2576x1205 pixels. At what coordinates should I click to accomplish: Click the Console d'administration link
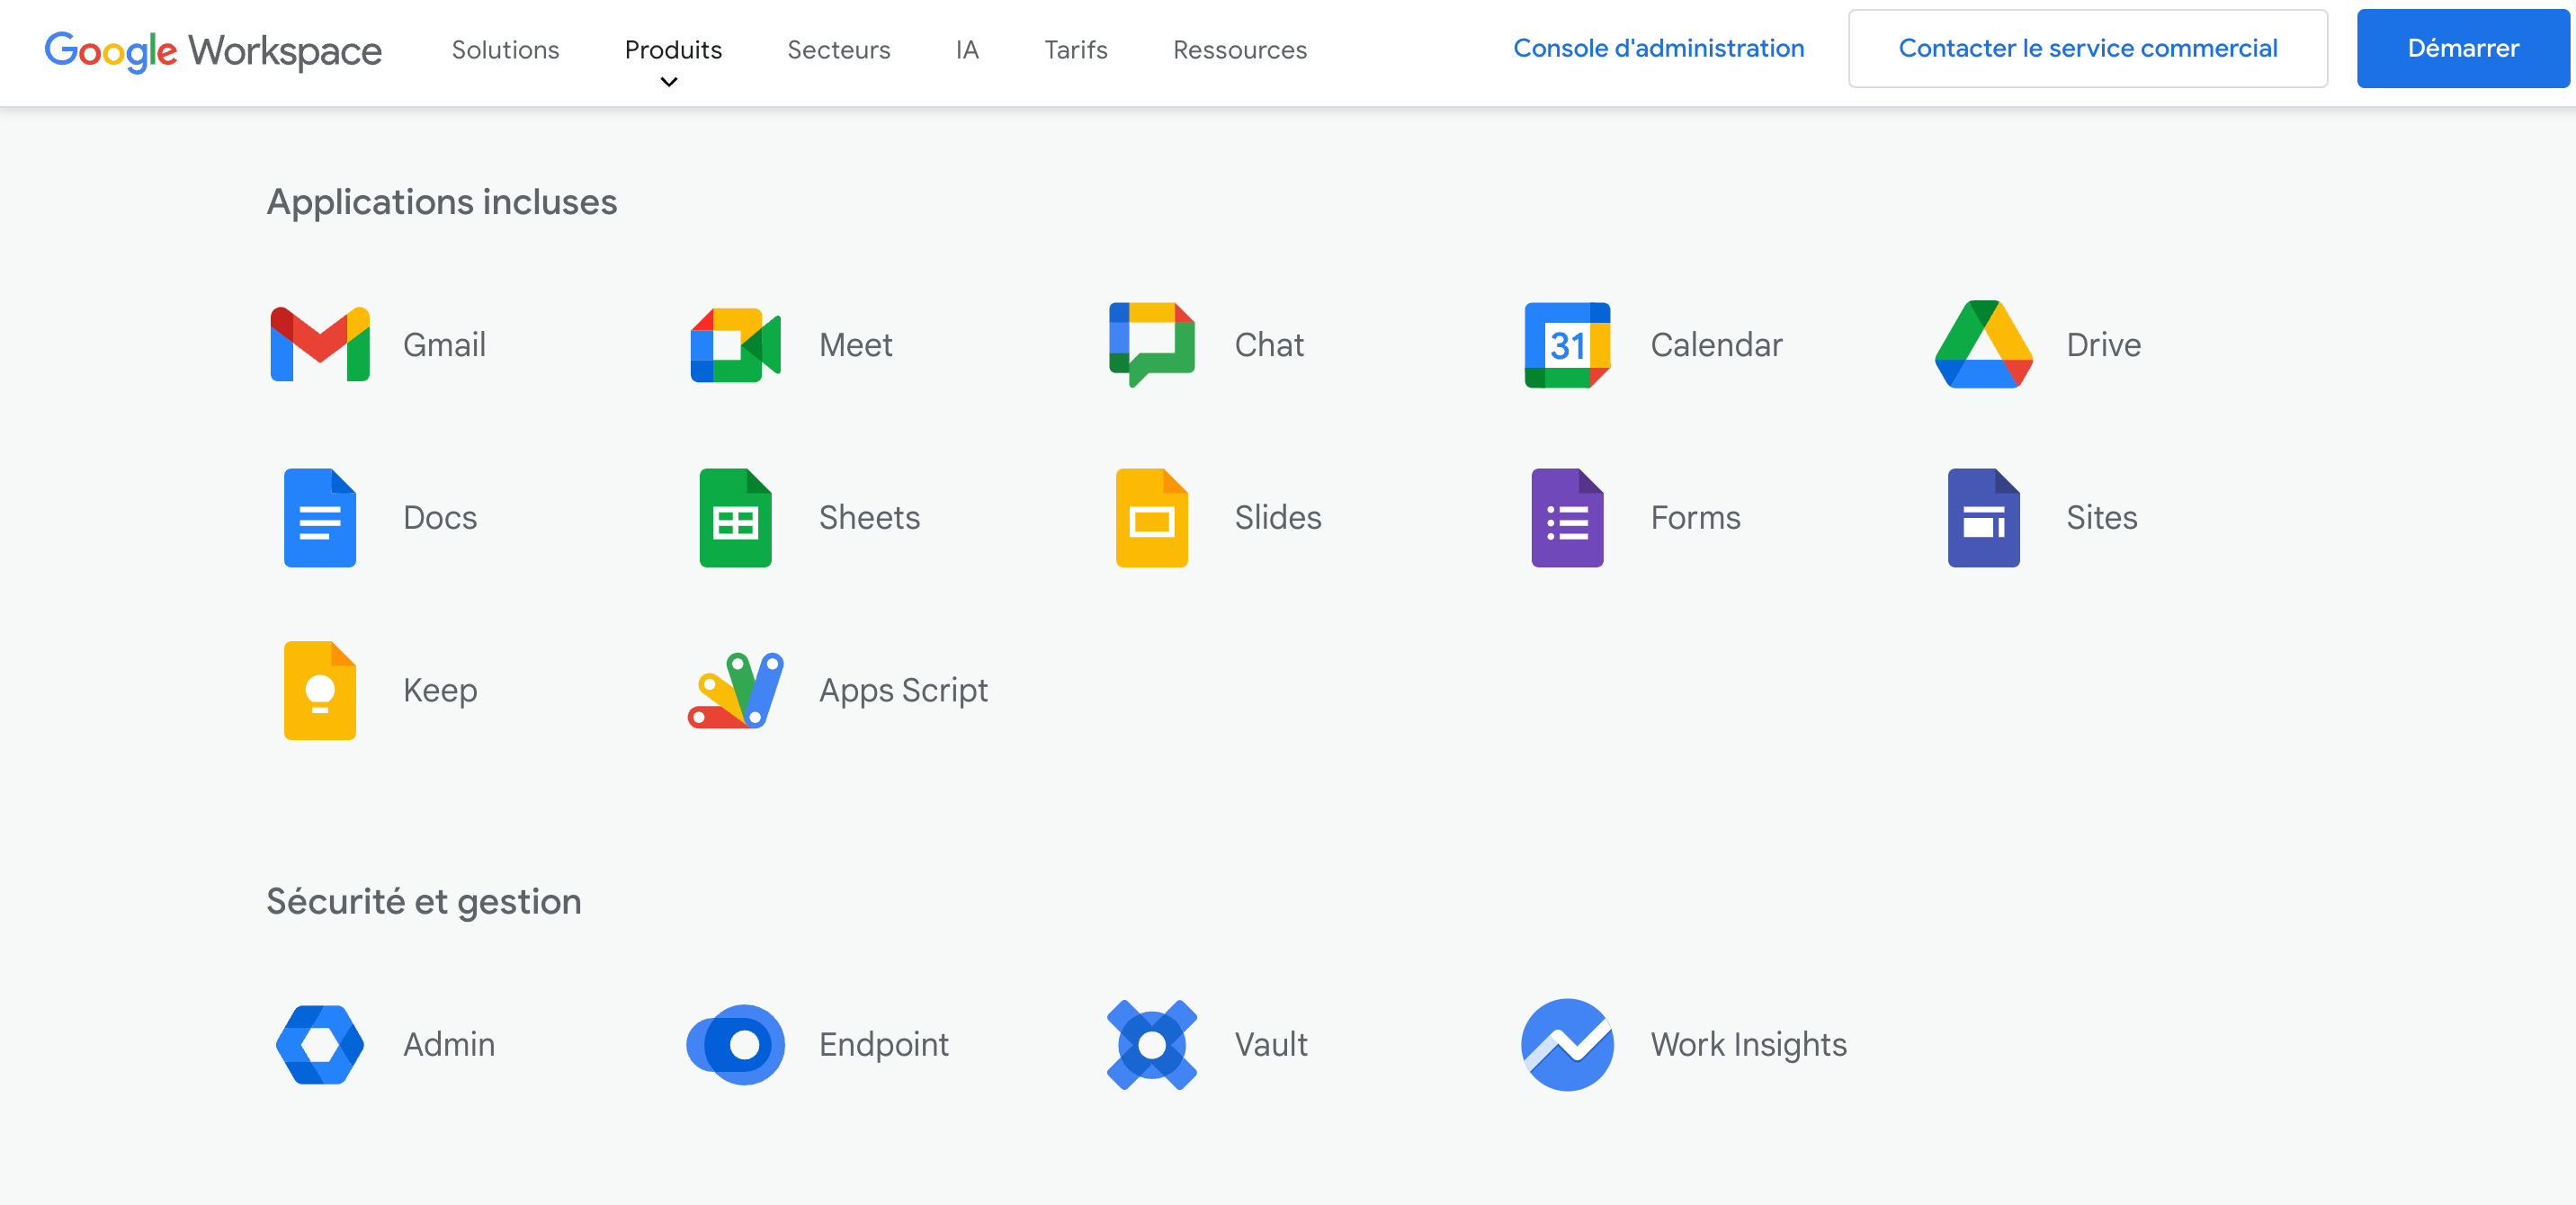coord(1658,47)
